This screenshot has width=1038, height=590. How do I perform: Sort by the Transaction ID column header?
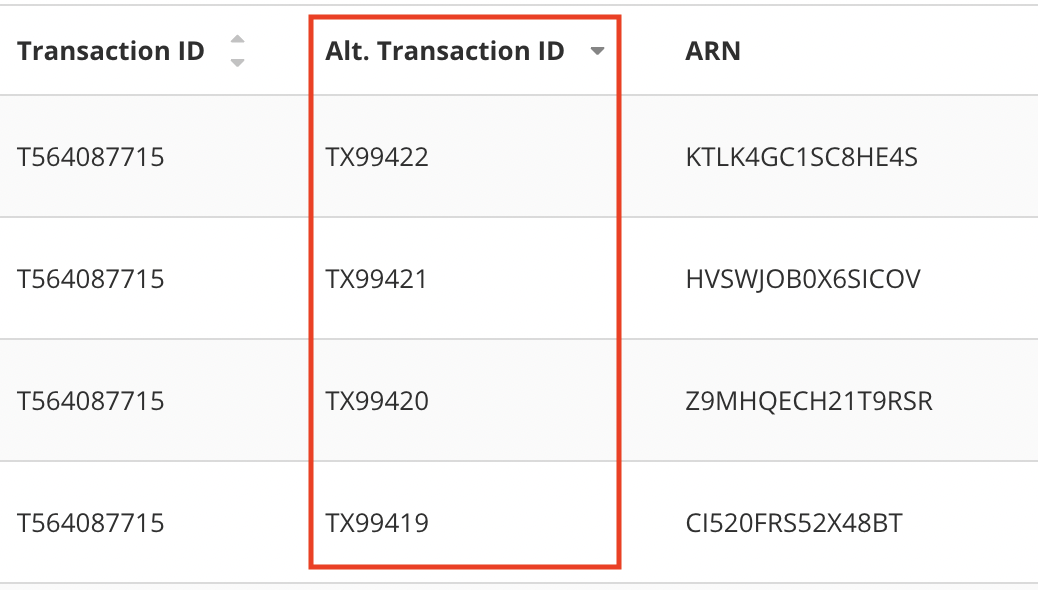pyautogui.click(x=111, y=51)
